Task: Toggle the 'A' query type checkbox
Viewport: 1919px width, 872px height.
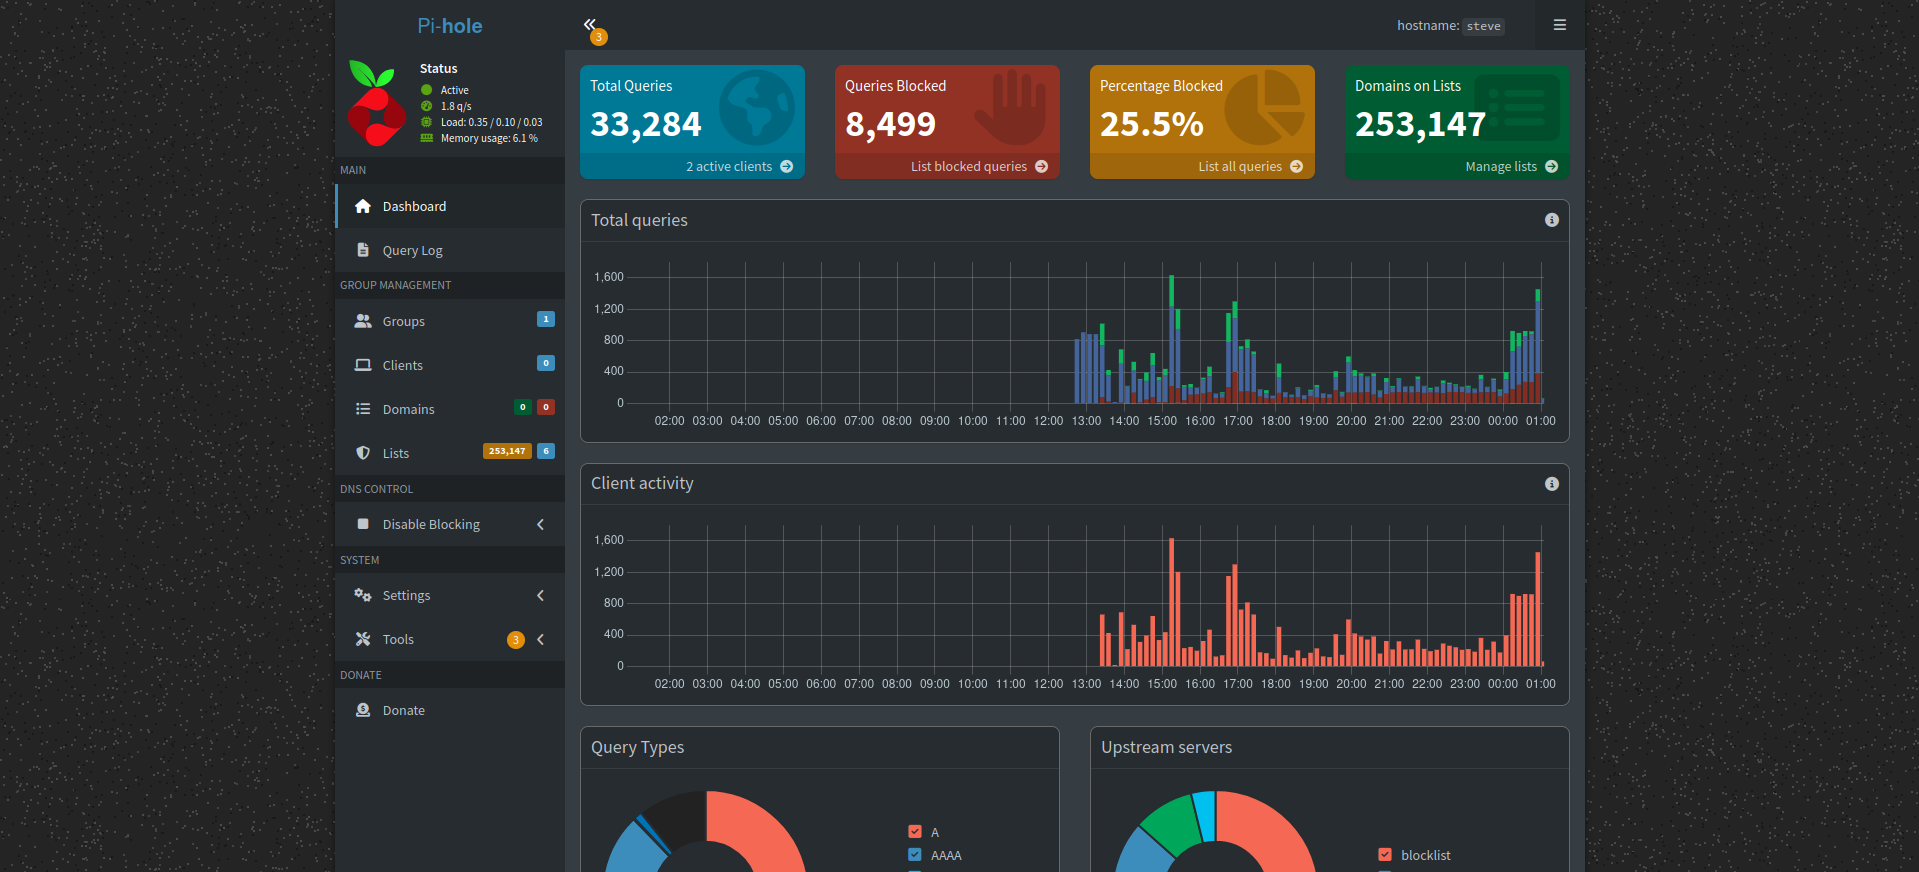Action: click(915, 832)
